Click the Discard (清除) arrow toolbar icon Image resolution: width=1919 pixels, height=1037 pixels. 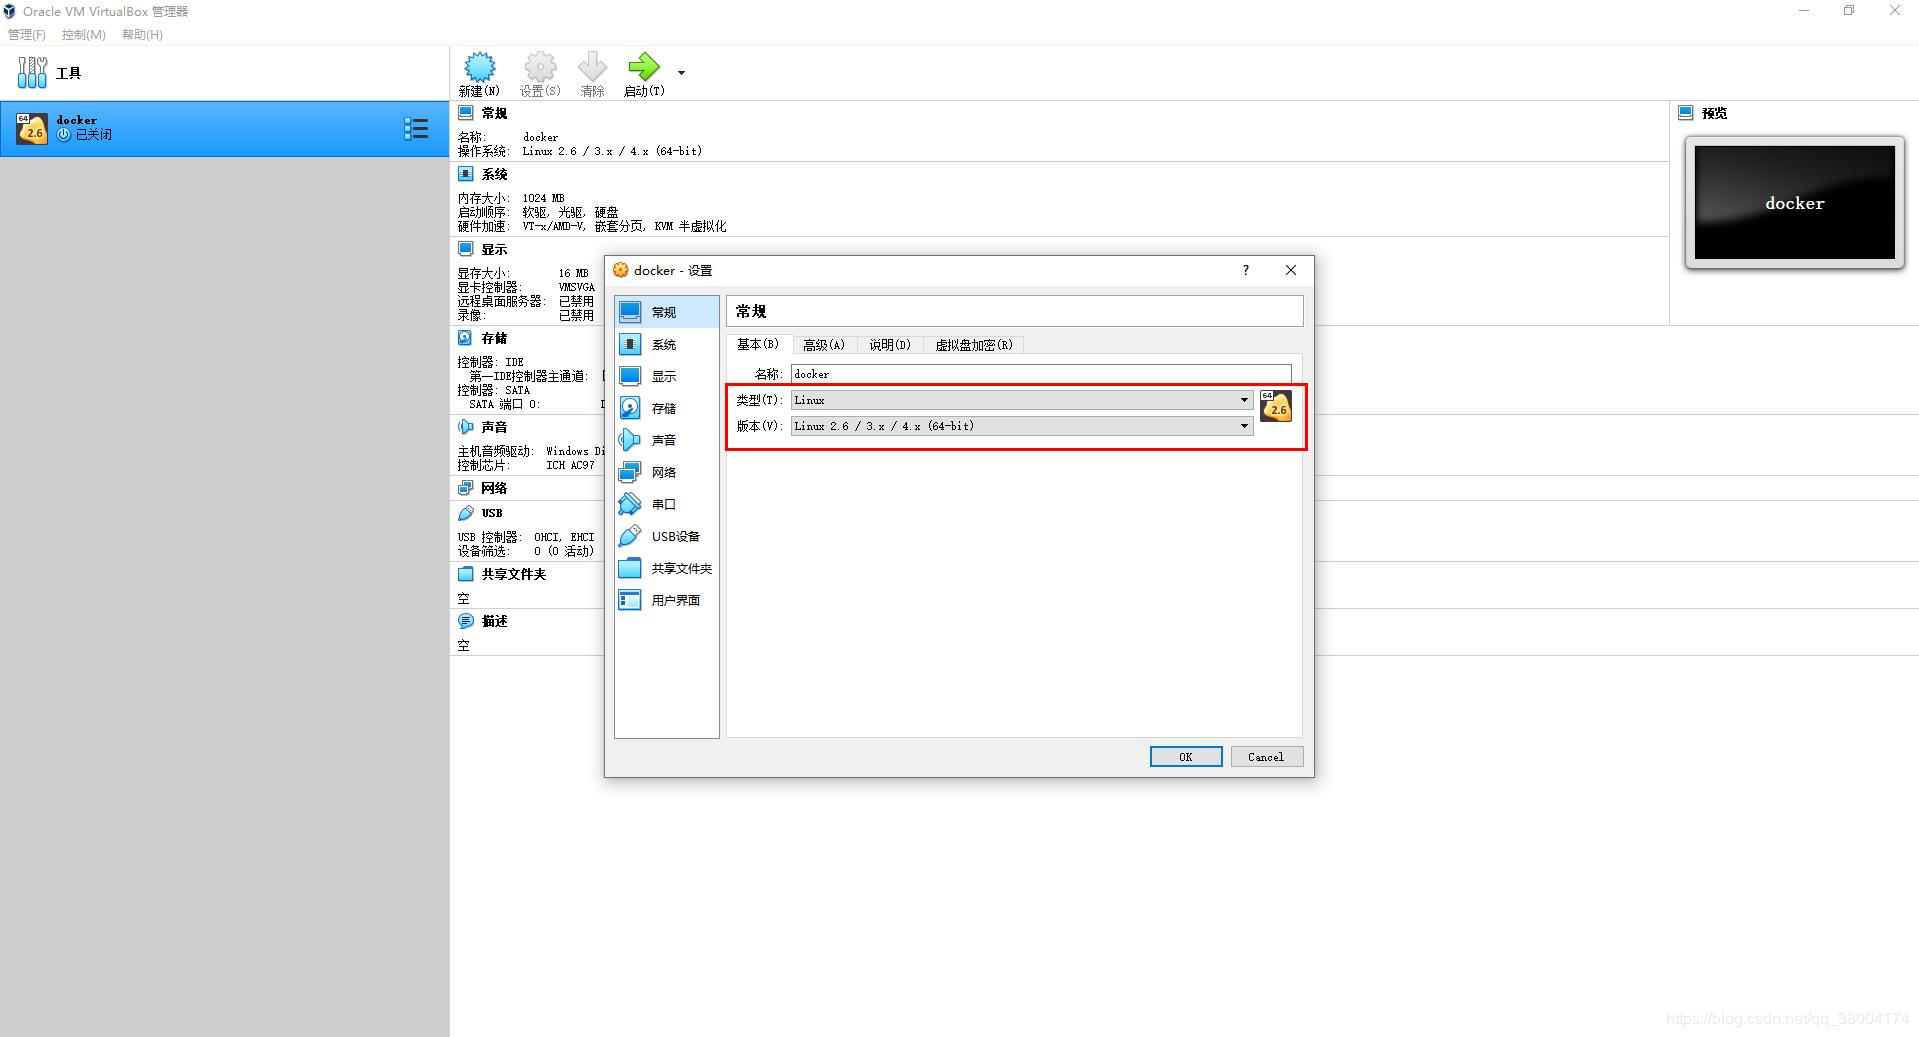click(x=592, y=67)
